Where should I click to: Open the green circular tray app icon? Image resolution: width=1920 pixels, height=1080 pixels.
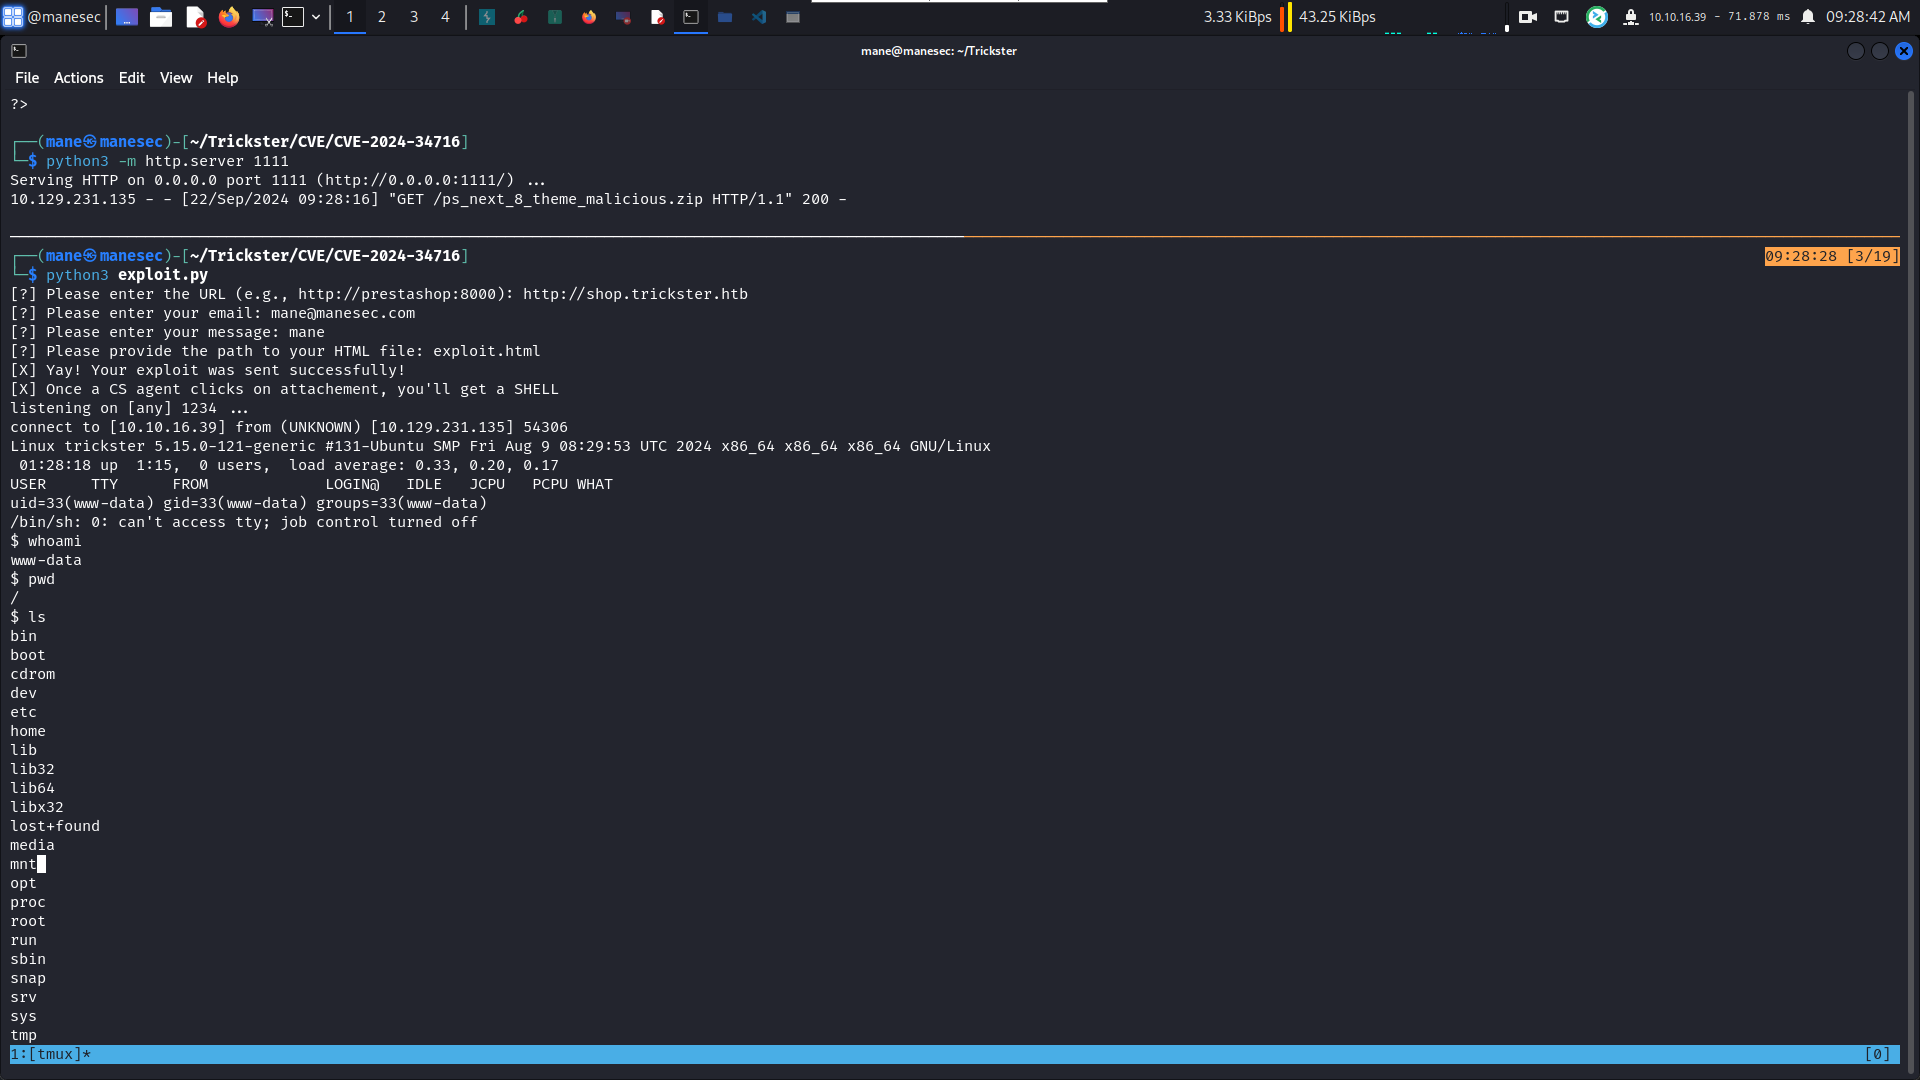[1597, 17]
